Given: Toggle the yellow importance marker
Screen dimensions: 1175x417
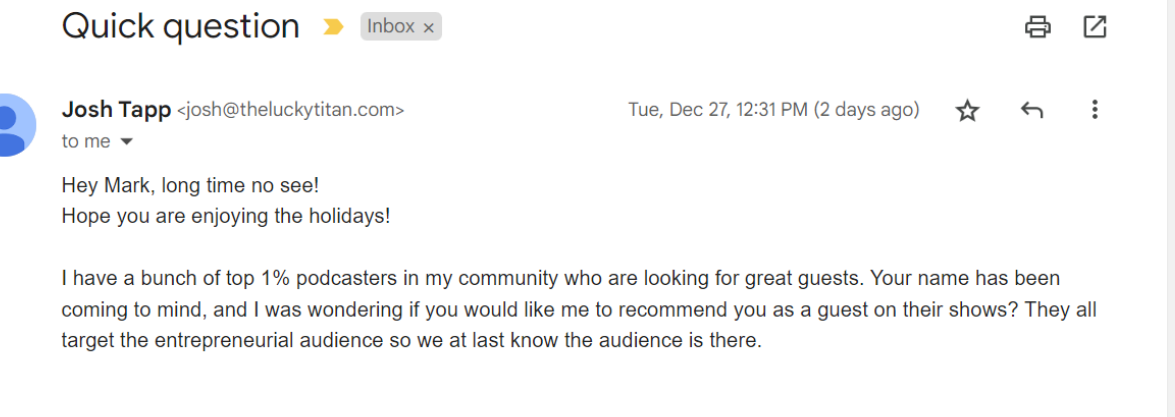Looking at the screenshot, I should (x=333, y=27).
